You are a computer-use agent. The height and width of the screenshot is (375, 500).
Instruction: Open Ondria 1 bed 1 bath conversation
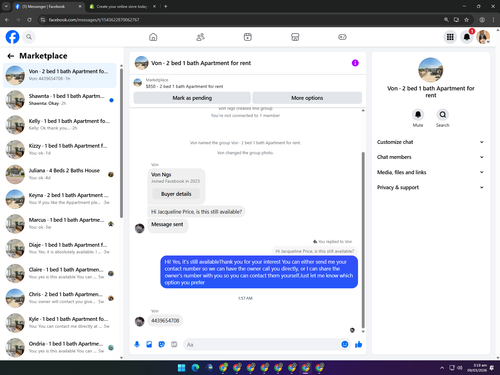(60, 347)
